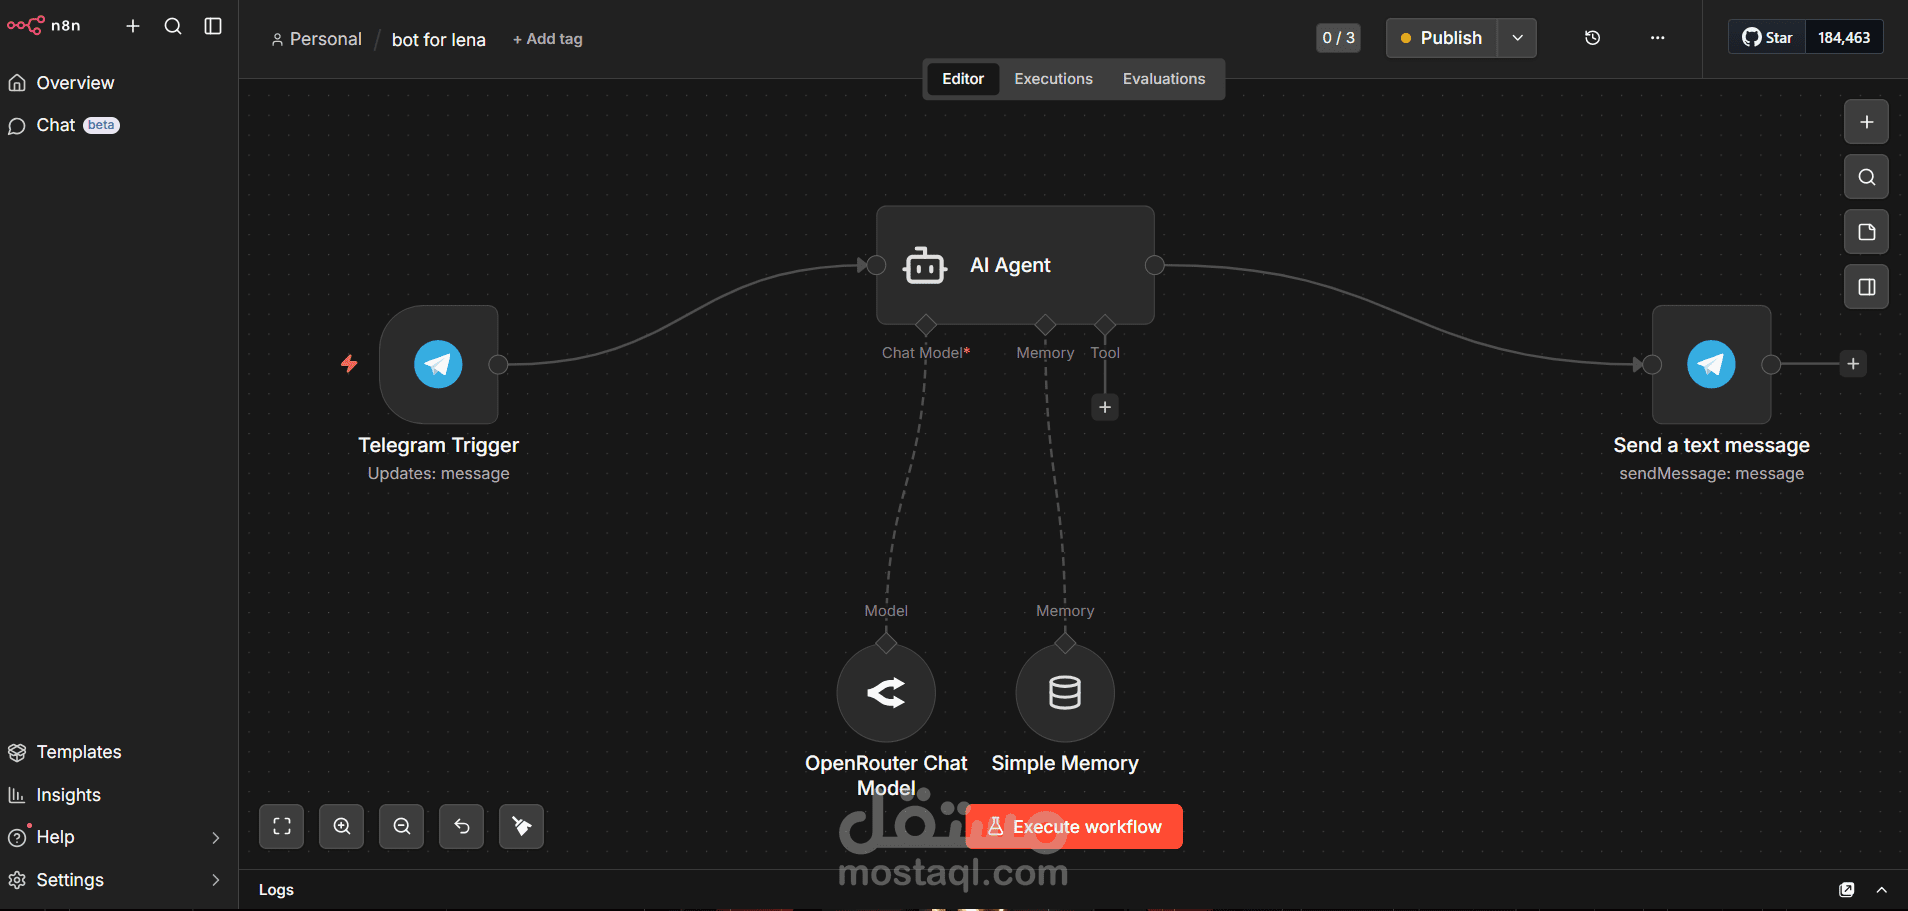Image resolution: width=1908 pixels, height=911 pixels.
Task: Toggle the canvas side panel button
Action: [1866, 287]
